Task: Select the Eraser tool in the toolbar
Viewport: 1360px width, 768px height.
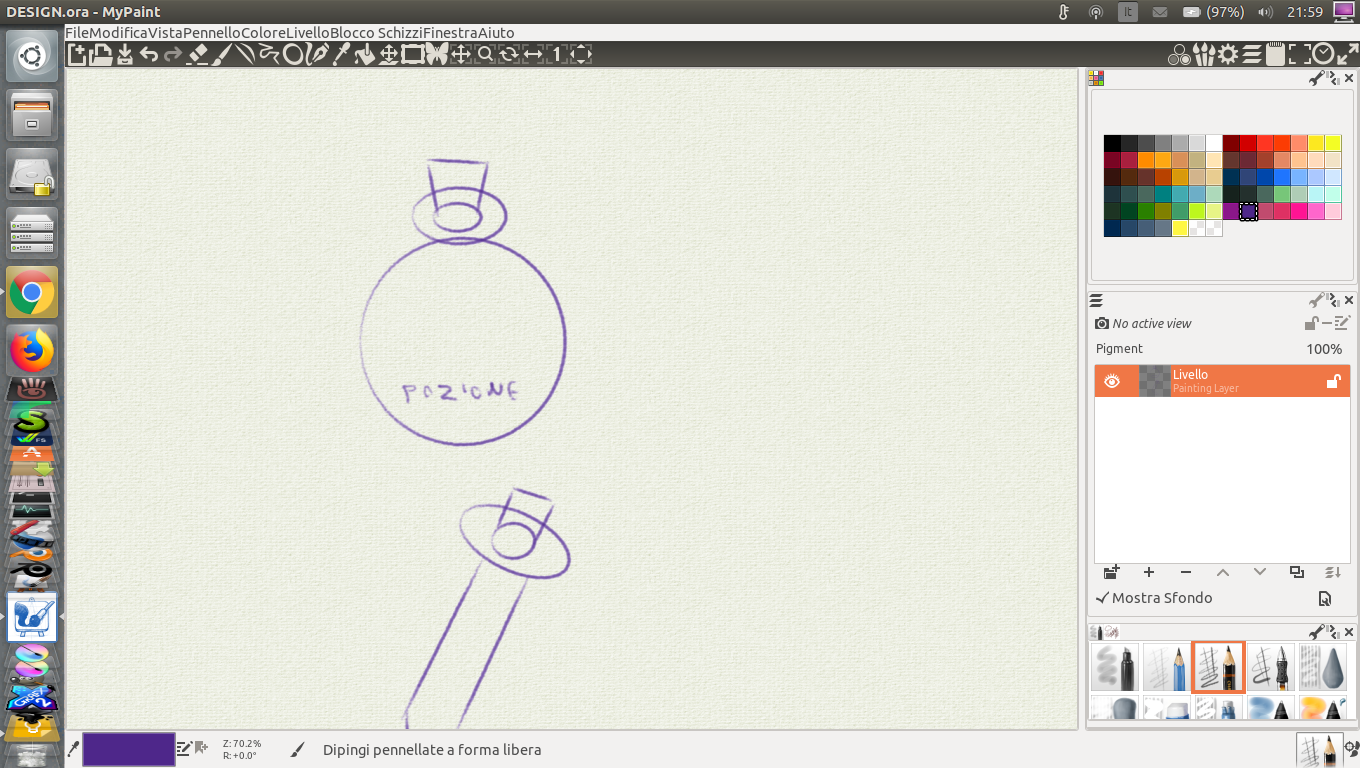Action: pyautogui.click(x=198, y=55)
